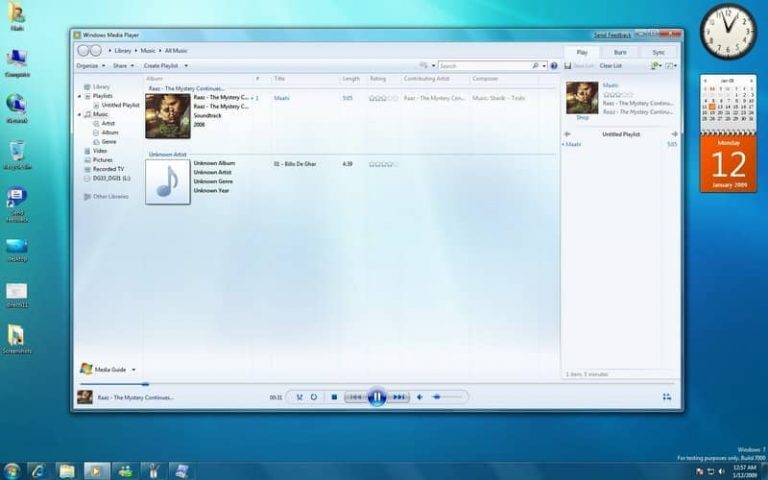768x480 pixels.
Task: Click the Create Playlist button
Action: pos(161,66)
